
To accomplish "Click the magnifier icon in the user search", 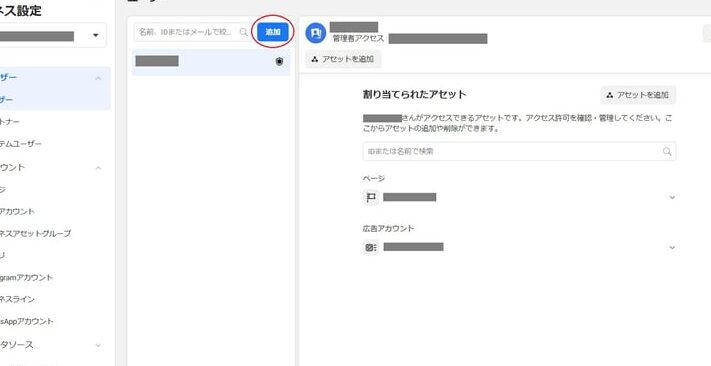I will click(x=243, y=32).
